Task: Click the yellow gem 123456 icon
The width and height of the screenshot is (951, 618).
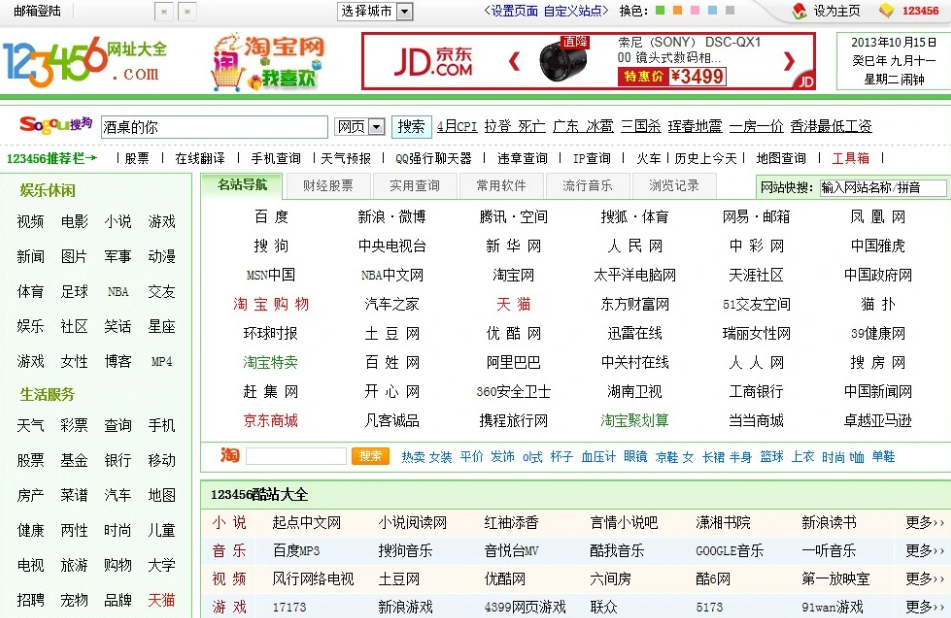Action: coord(887,10)
